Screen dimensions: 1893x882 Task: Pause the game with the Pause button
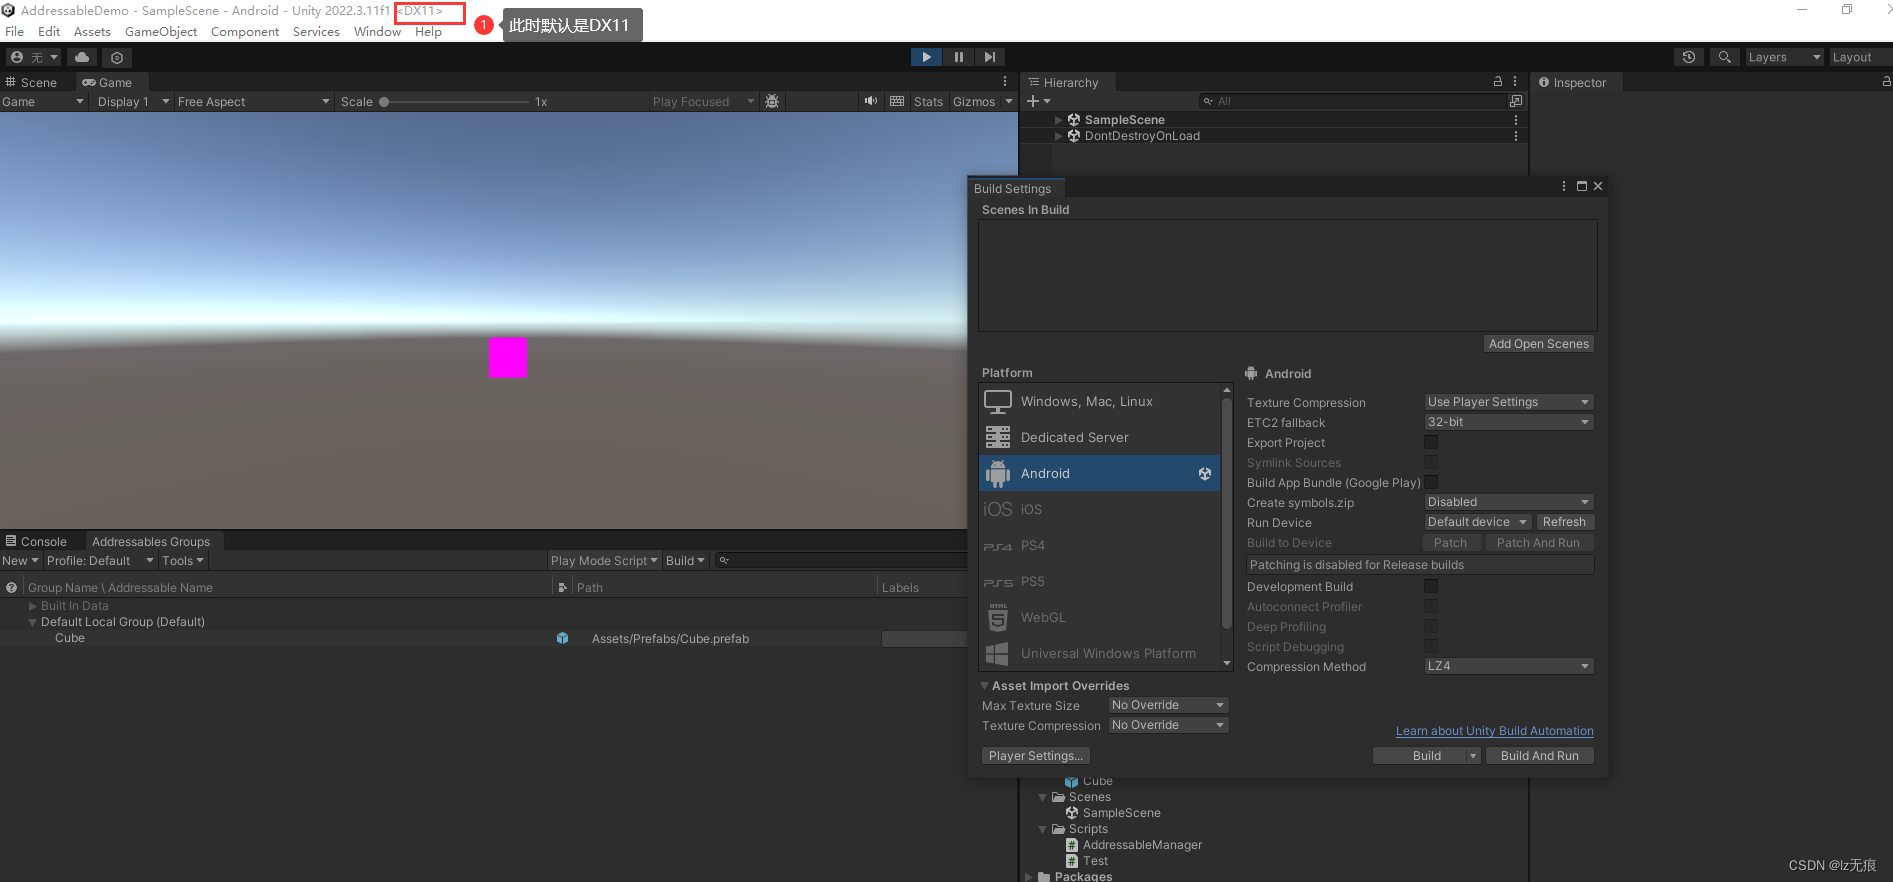(958, 57)
